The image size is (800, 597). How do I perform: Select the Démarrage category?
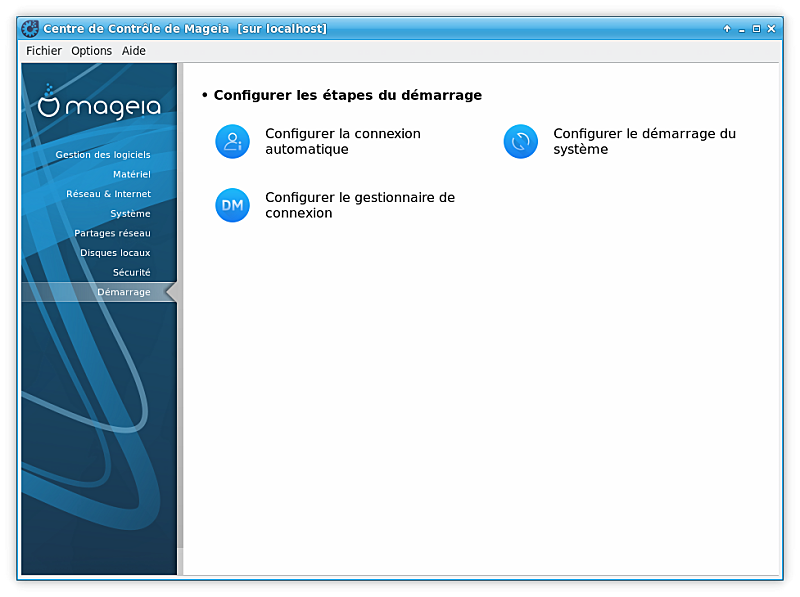pos(99,292)
